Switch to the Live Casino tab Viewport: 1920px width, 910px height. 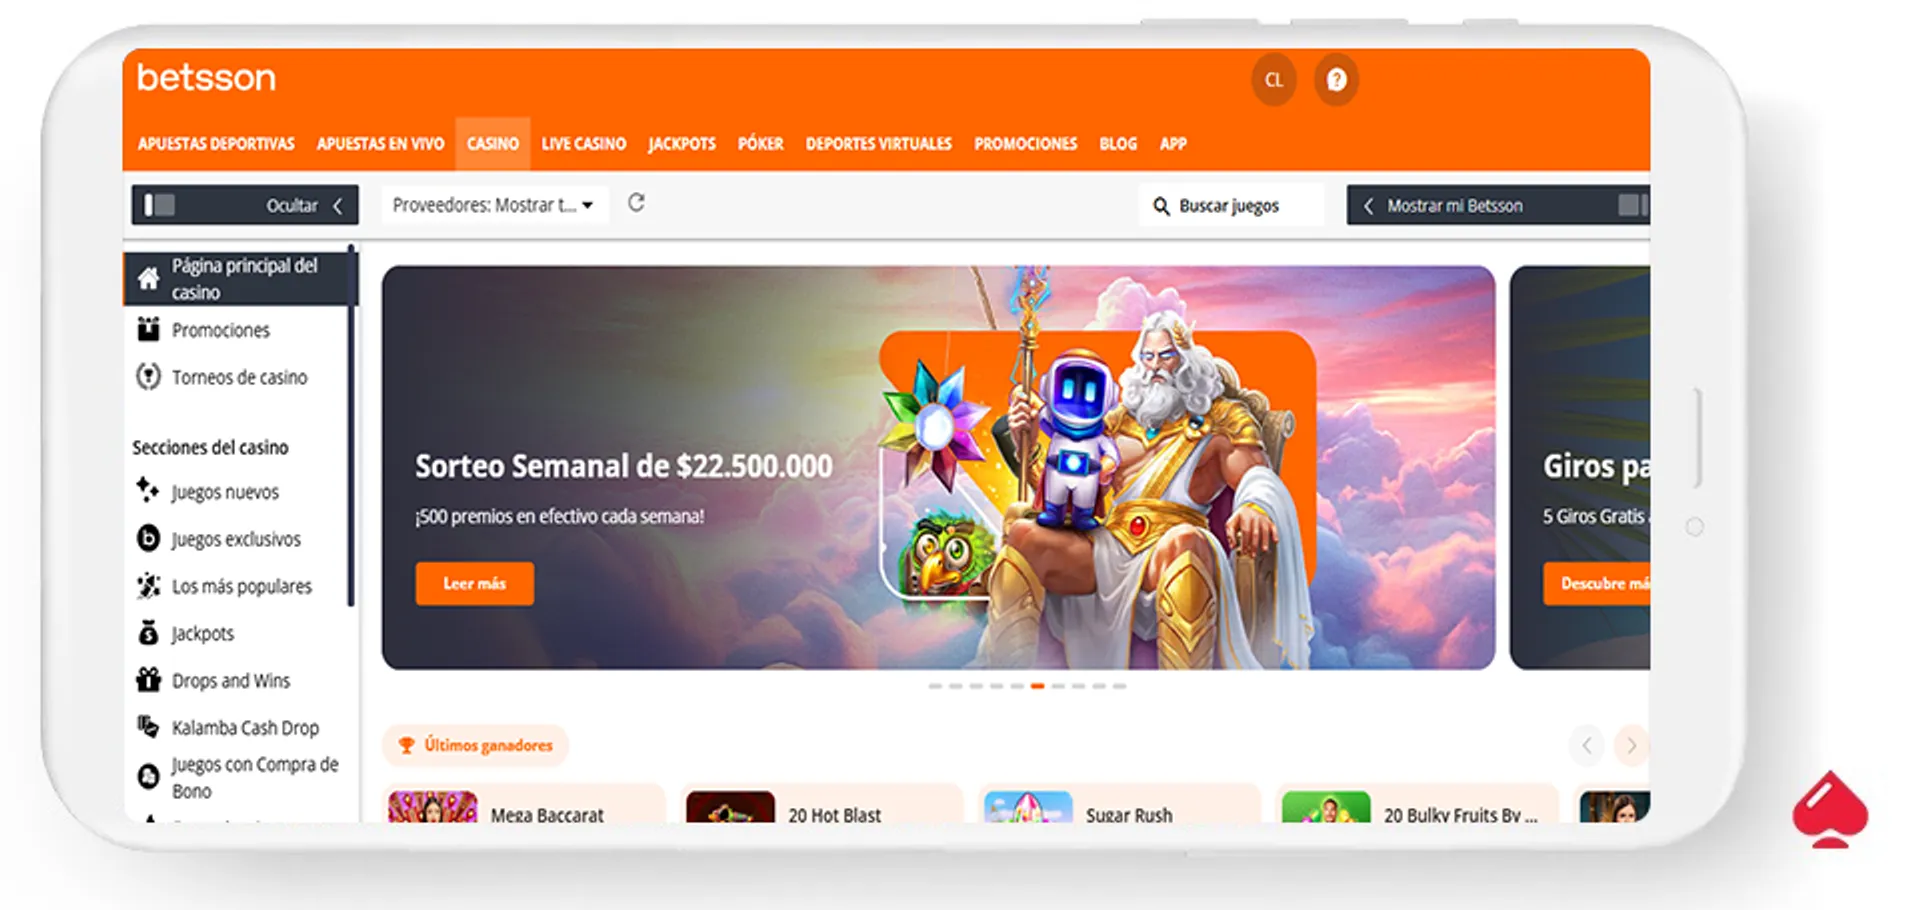click(x=584, y=144)
